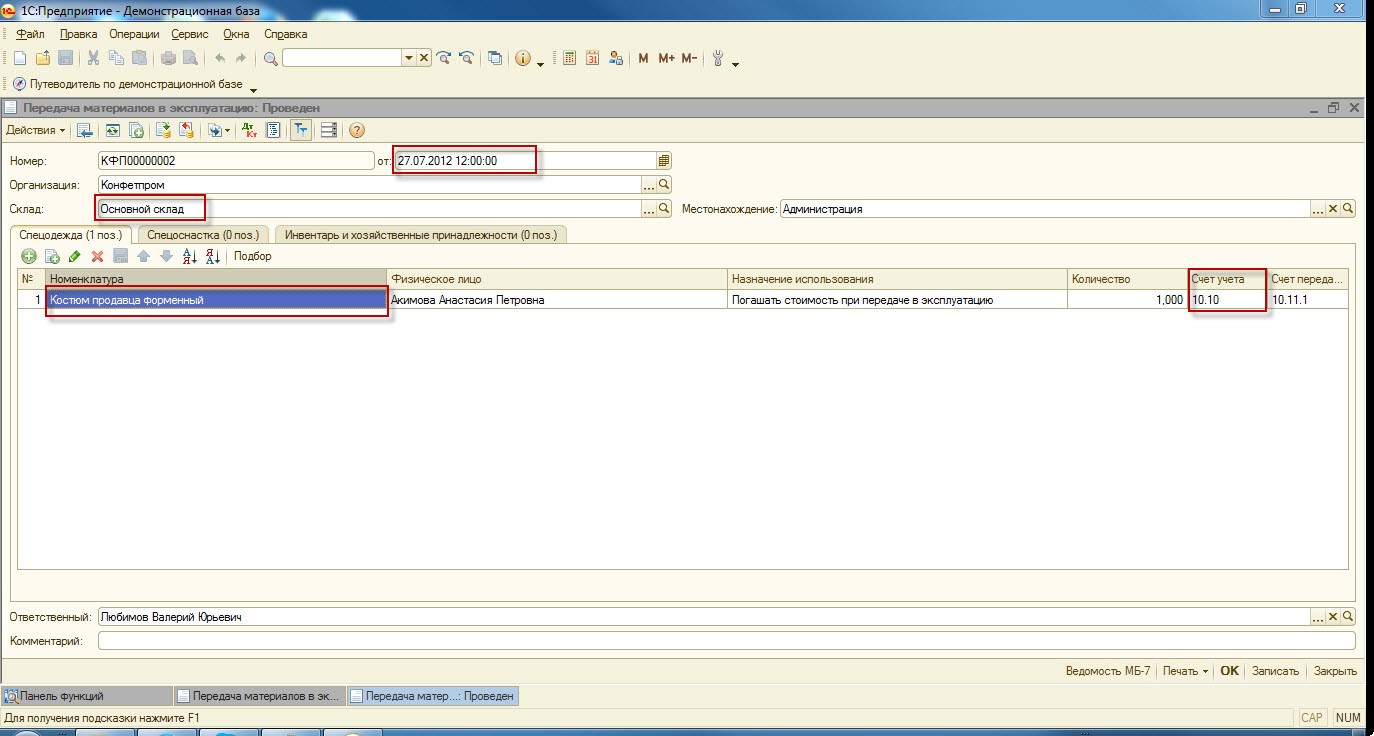Click the Ведомость МБ-7 button
1374x736 pixels.
[1108, 671]
